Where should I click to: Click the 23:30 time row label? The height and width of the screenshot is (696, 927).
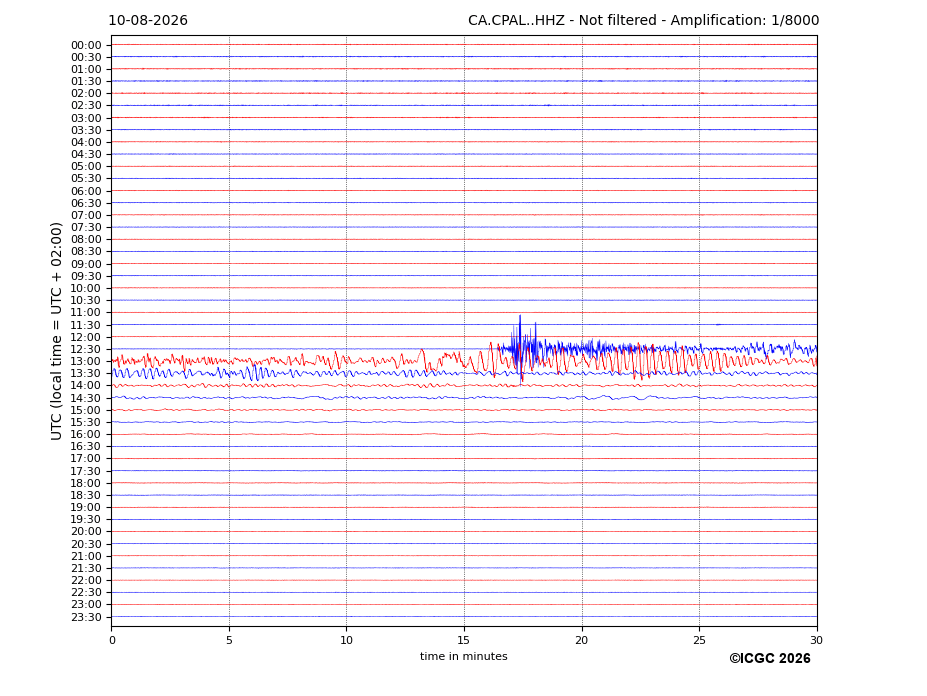[x=86, y=617]
